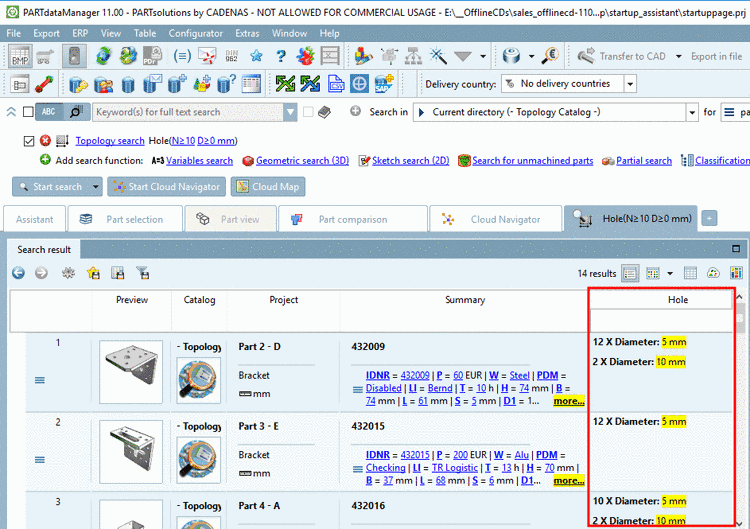Open the PDF datasheet icon
This screenshot has height=529, width=750.
pos(152,56)
